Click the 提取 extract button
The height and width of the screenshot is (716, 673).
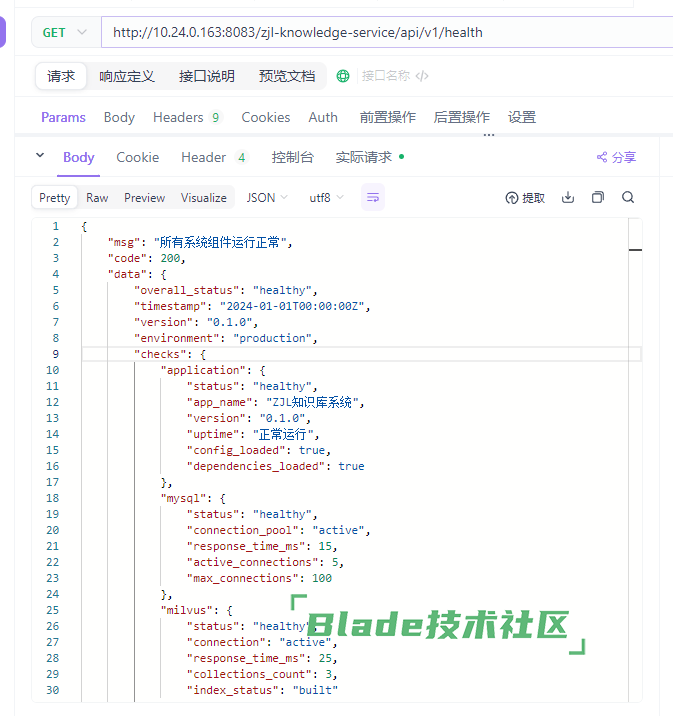(525, 198)
